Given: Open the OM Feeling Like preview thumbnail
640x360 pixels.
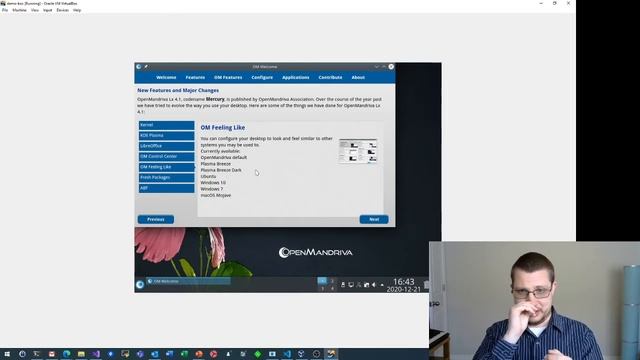Looking at the screenshot, I should pyautogui.click(x=358, y=151).
